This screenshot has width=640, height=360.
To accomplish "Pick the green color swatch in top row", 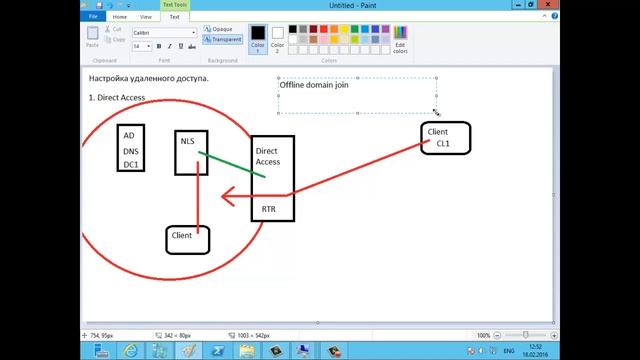I will (355, 29).
